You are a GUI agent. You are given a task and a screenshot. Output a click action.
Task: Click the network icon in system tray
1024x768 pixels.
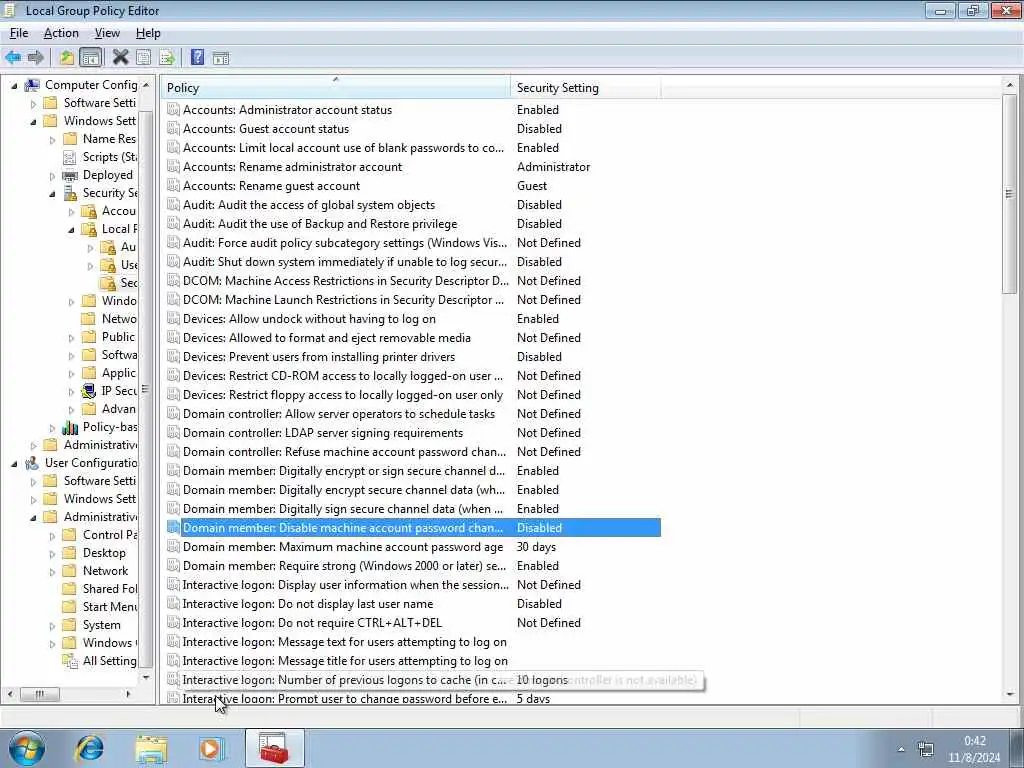pyautogui.click(x=925, y=748)
